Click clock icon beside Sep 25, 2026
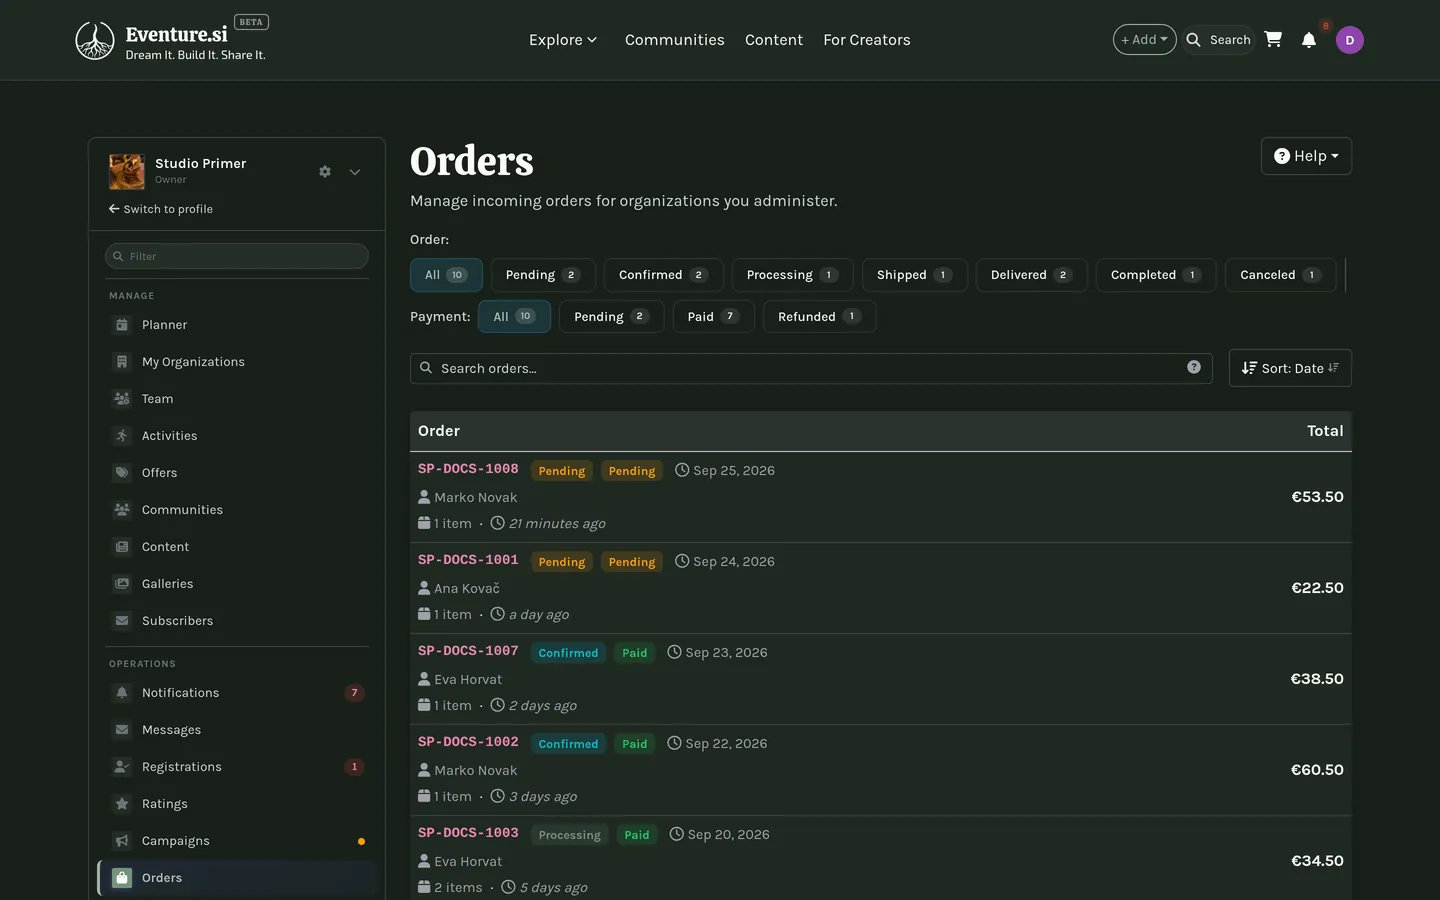Image resolution: width=1440 pixels, height=900 pixels. coord(682,470)
